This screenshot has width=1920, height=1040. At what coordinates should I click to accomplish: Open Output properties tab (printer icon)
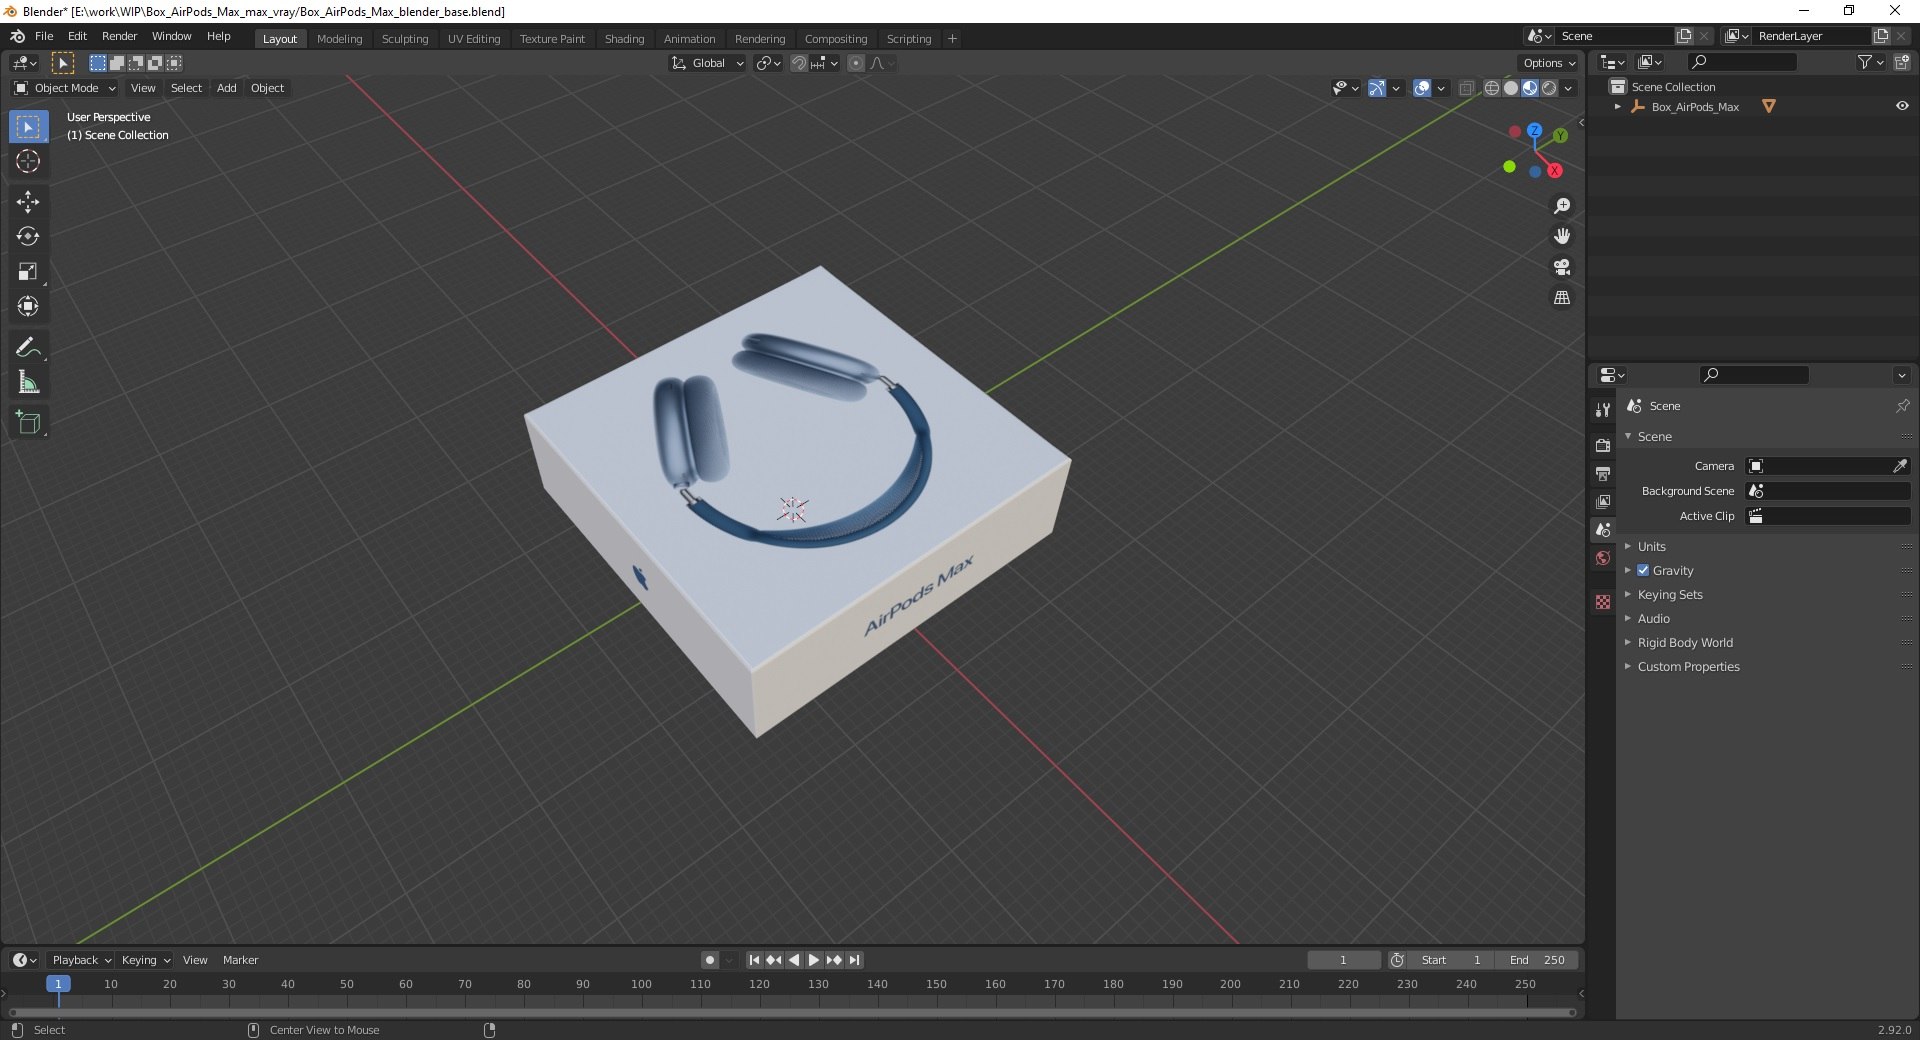[x=1603, y=473]
